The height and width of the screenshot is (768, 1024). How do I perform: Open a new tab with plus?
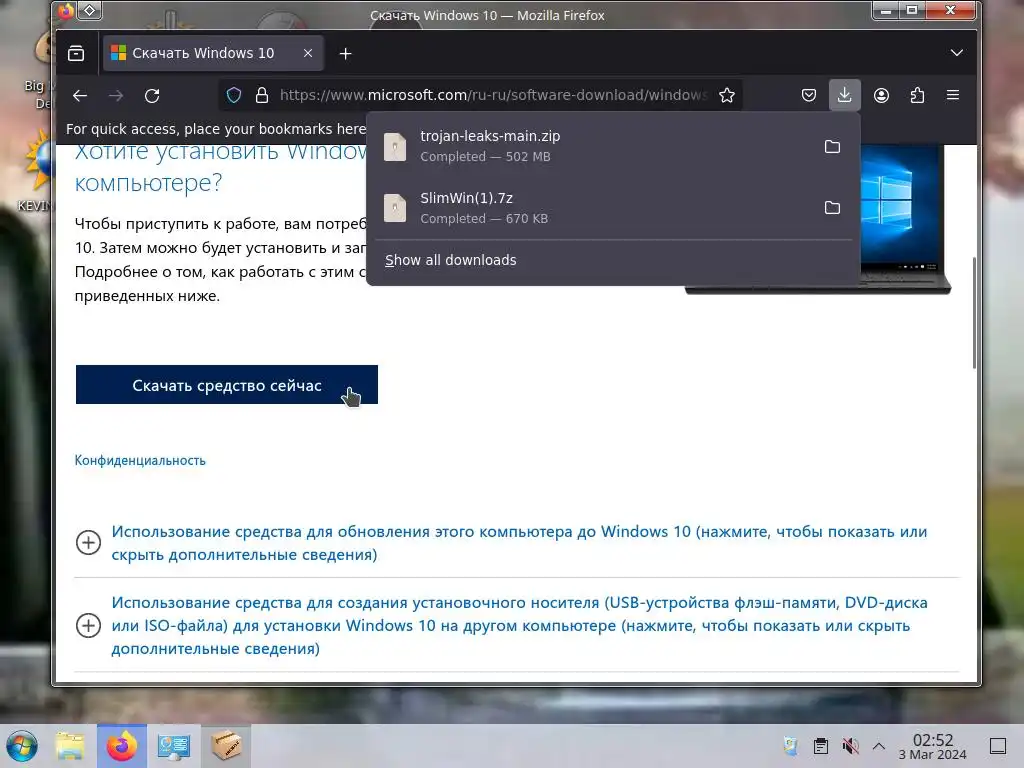(345, 54)
